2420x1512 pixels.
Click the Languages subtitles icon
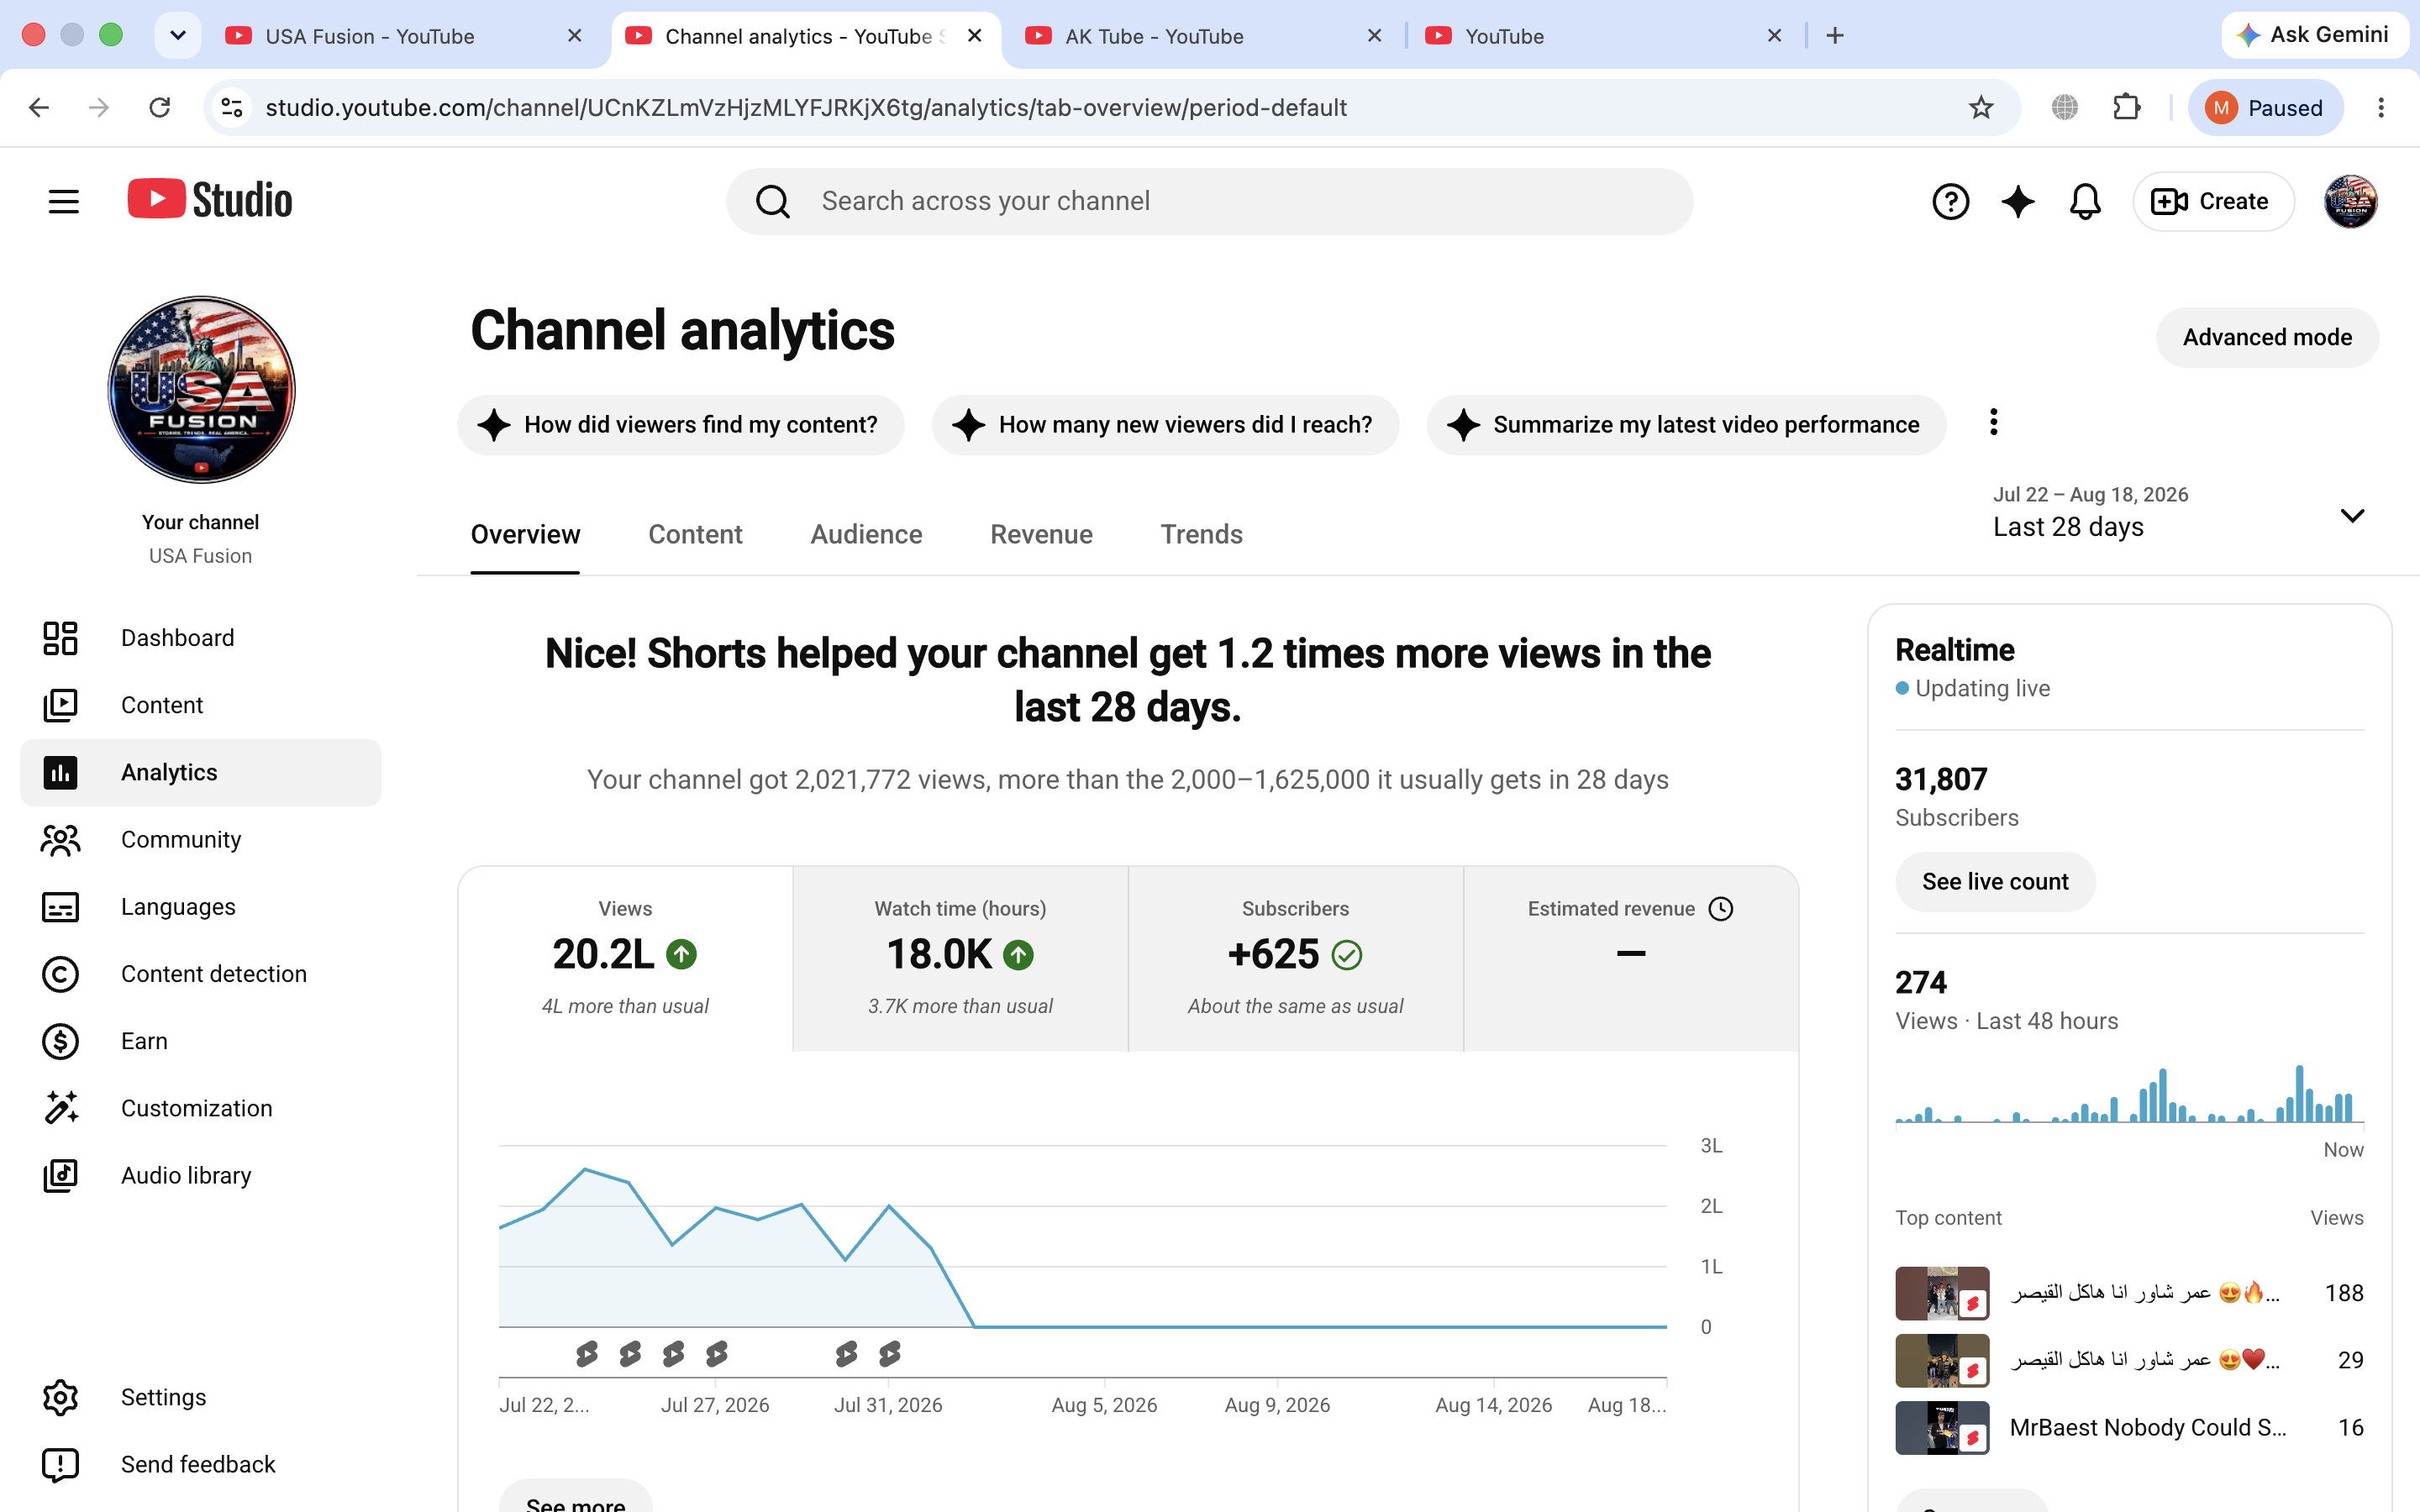coord(60,907)
